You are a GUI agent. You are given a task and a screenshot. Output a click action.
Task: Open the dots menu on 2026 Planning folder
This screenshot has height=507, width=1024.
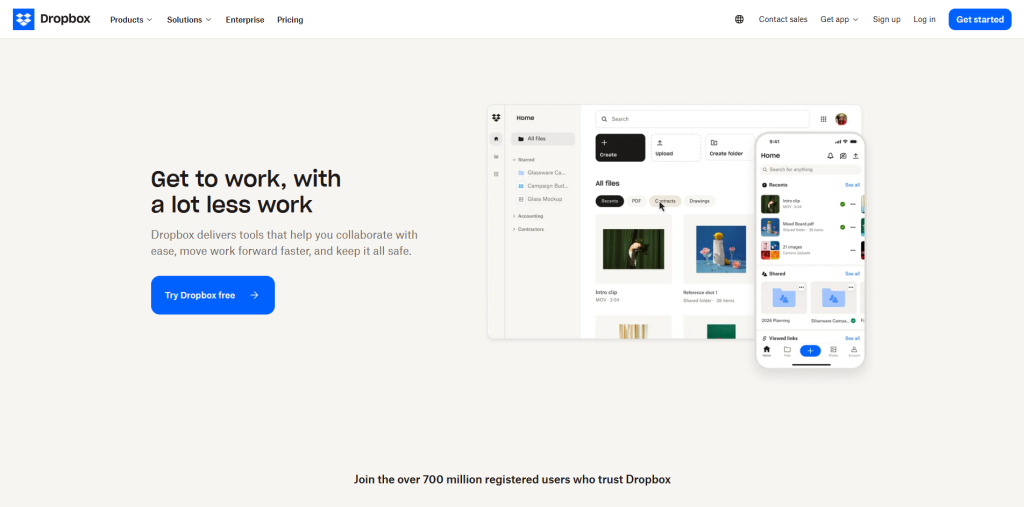coord(801,287)
